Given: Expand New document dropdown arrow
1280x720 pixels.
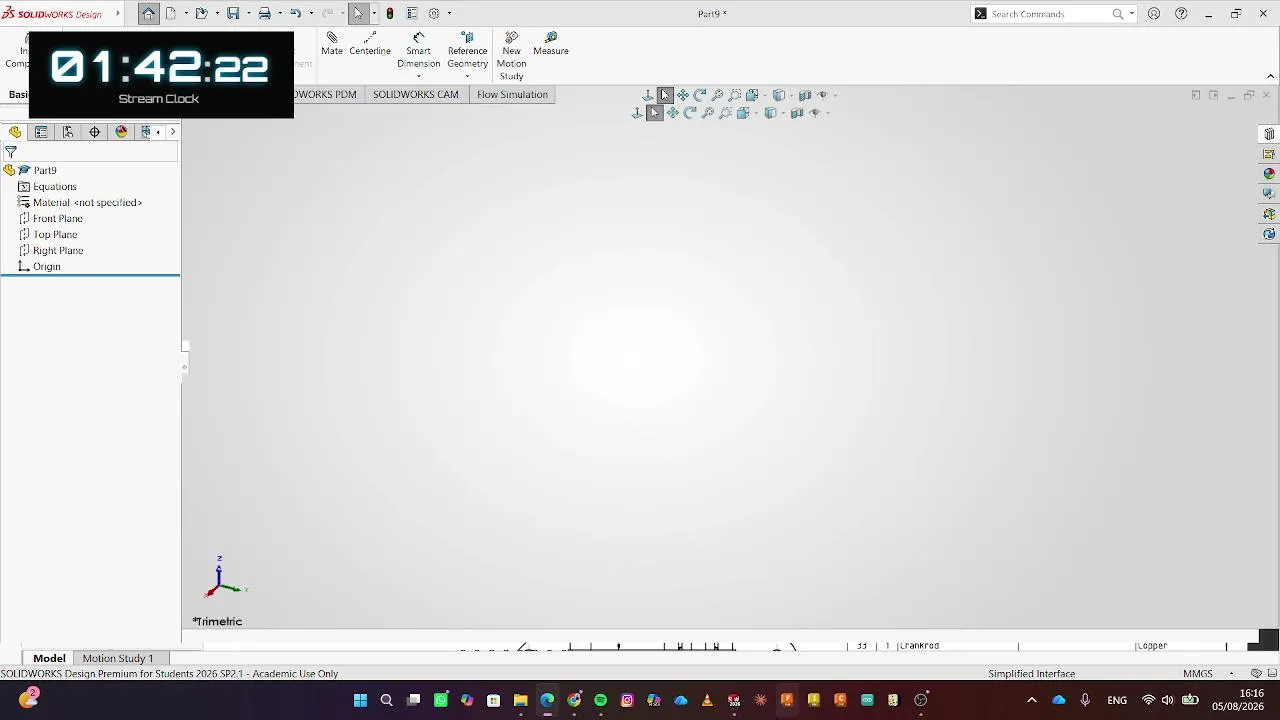Looking at the screenshot, I should (186, 14).
